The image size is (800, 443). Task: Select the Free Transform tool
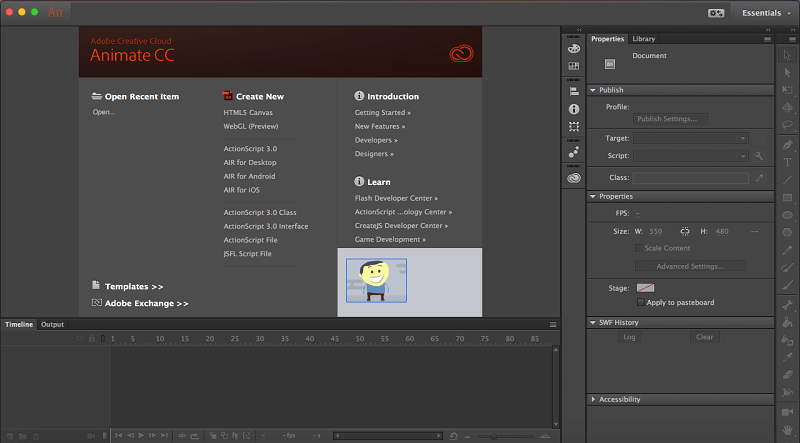[x=787, y=90]
